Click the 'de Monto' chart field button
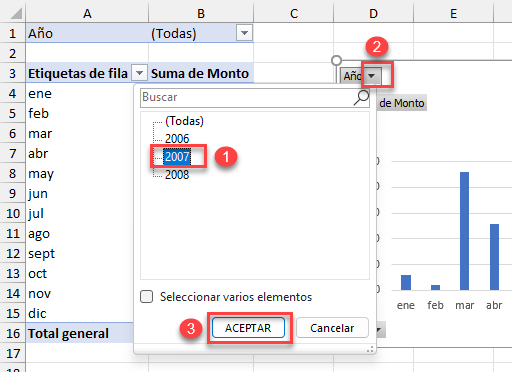The height and width of the screenshot is (372, 512). tap(402, 103)
